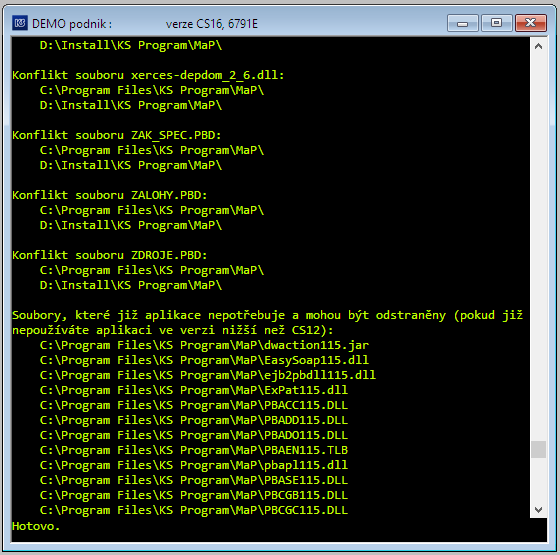Click the line 'Konflikt souboru ZAK_SPEC.PBD:'

(x=116, y=135)
